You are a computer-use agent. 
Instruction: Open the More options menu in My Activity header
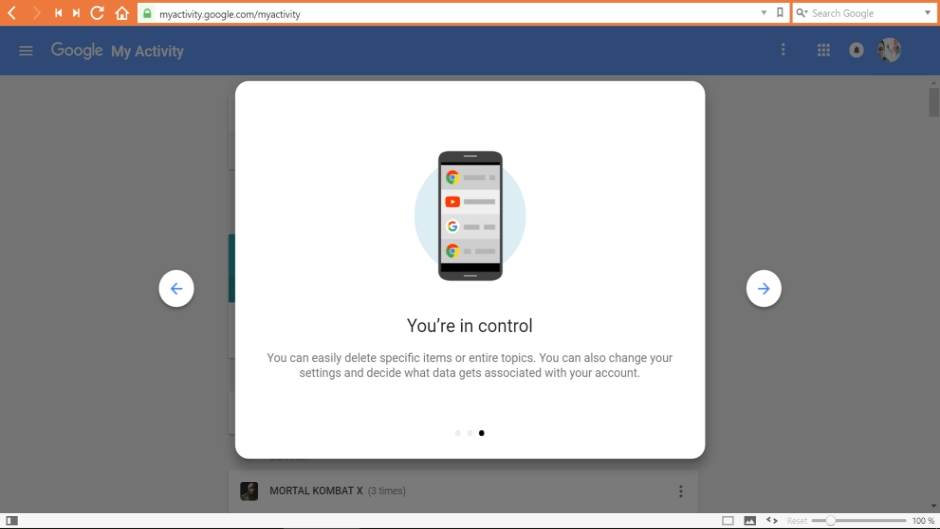coord(783,50)
